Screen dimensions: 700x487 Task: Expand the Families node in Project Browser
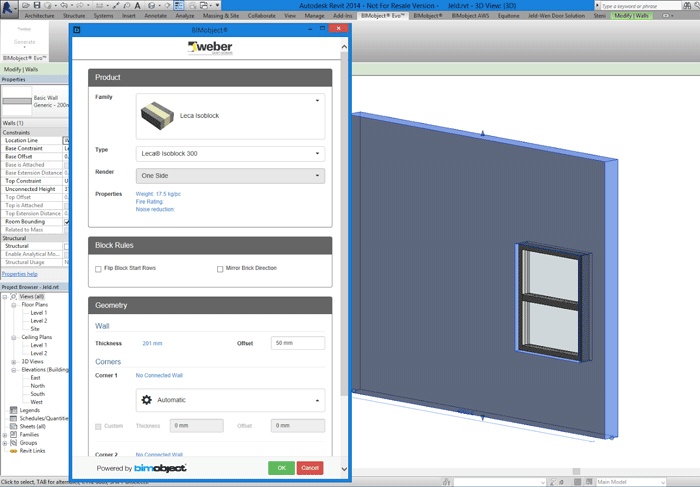(x=5, y=435)
